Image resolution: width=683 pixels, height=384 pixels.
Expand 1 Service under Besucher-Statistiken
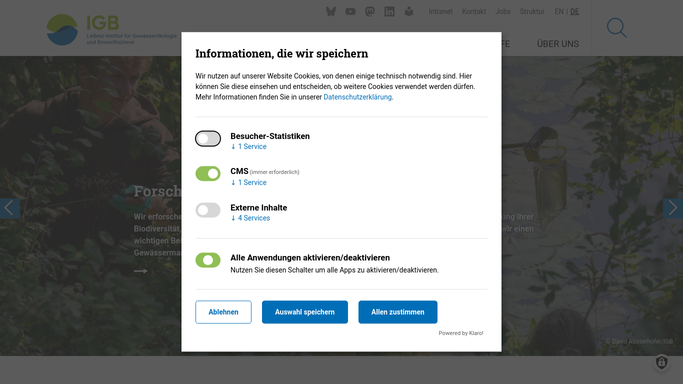coord(249,147)
